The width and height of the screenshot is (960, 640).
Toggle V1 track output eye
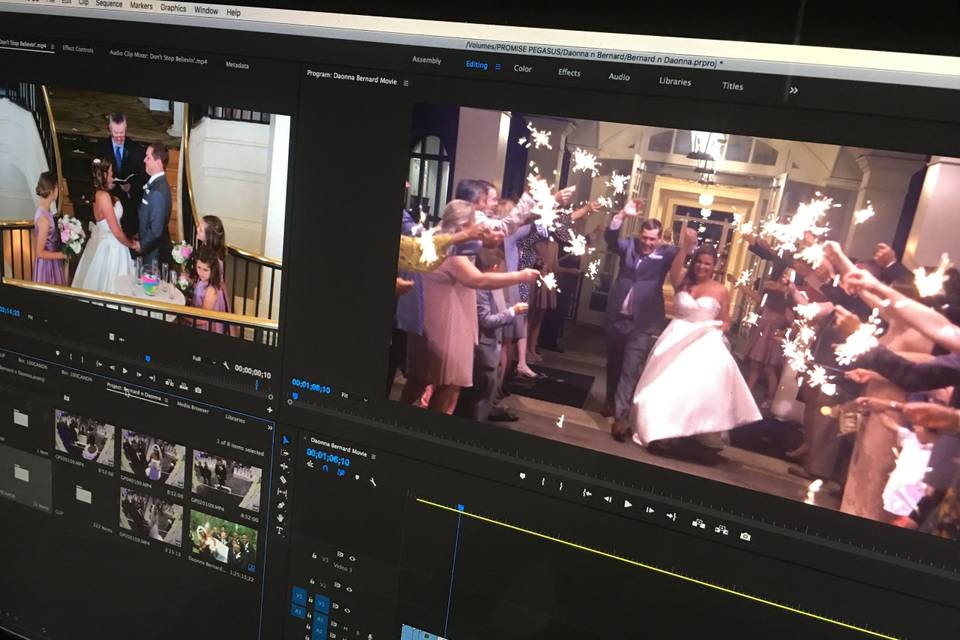point(347,611)
